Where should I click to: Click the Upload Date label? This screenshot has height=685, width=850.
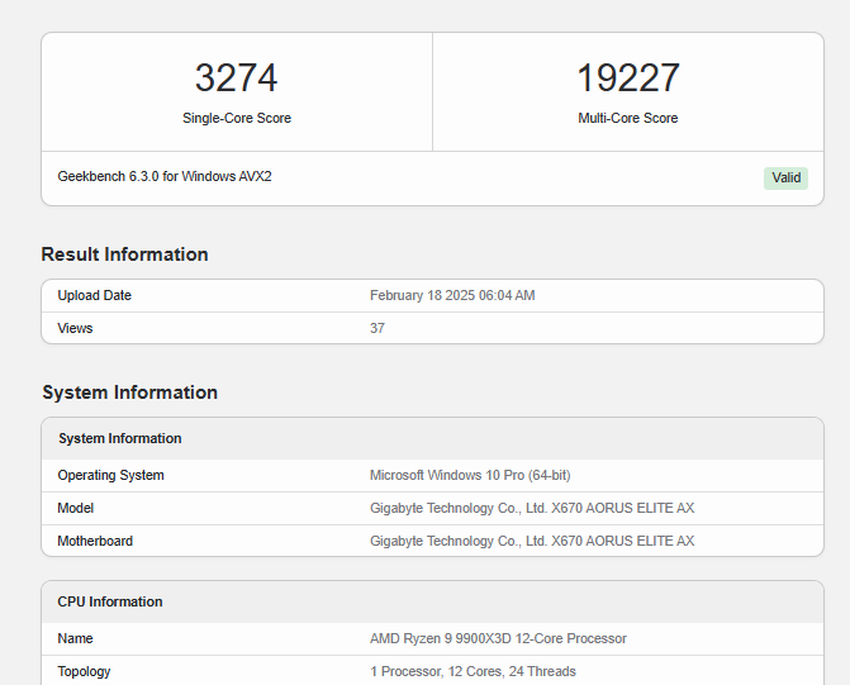tap(95, 296)
